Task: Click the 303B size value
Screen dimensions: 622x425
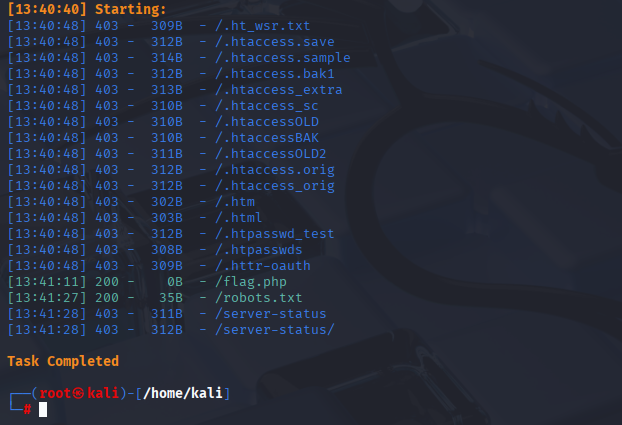Action: 167,218
